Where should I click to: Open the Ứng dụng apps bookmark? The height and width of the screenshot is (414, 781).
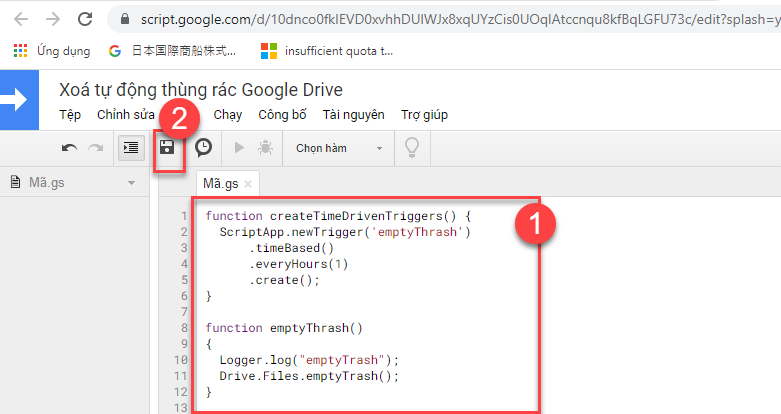52,51
